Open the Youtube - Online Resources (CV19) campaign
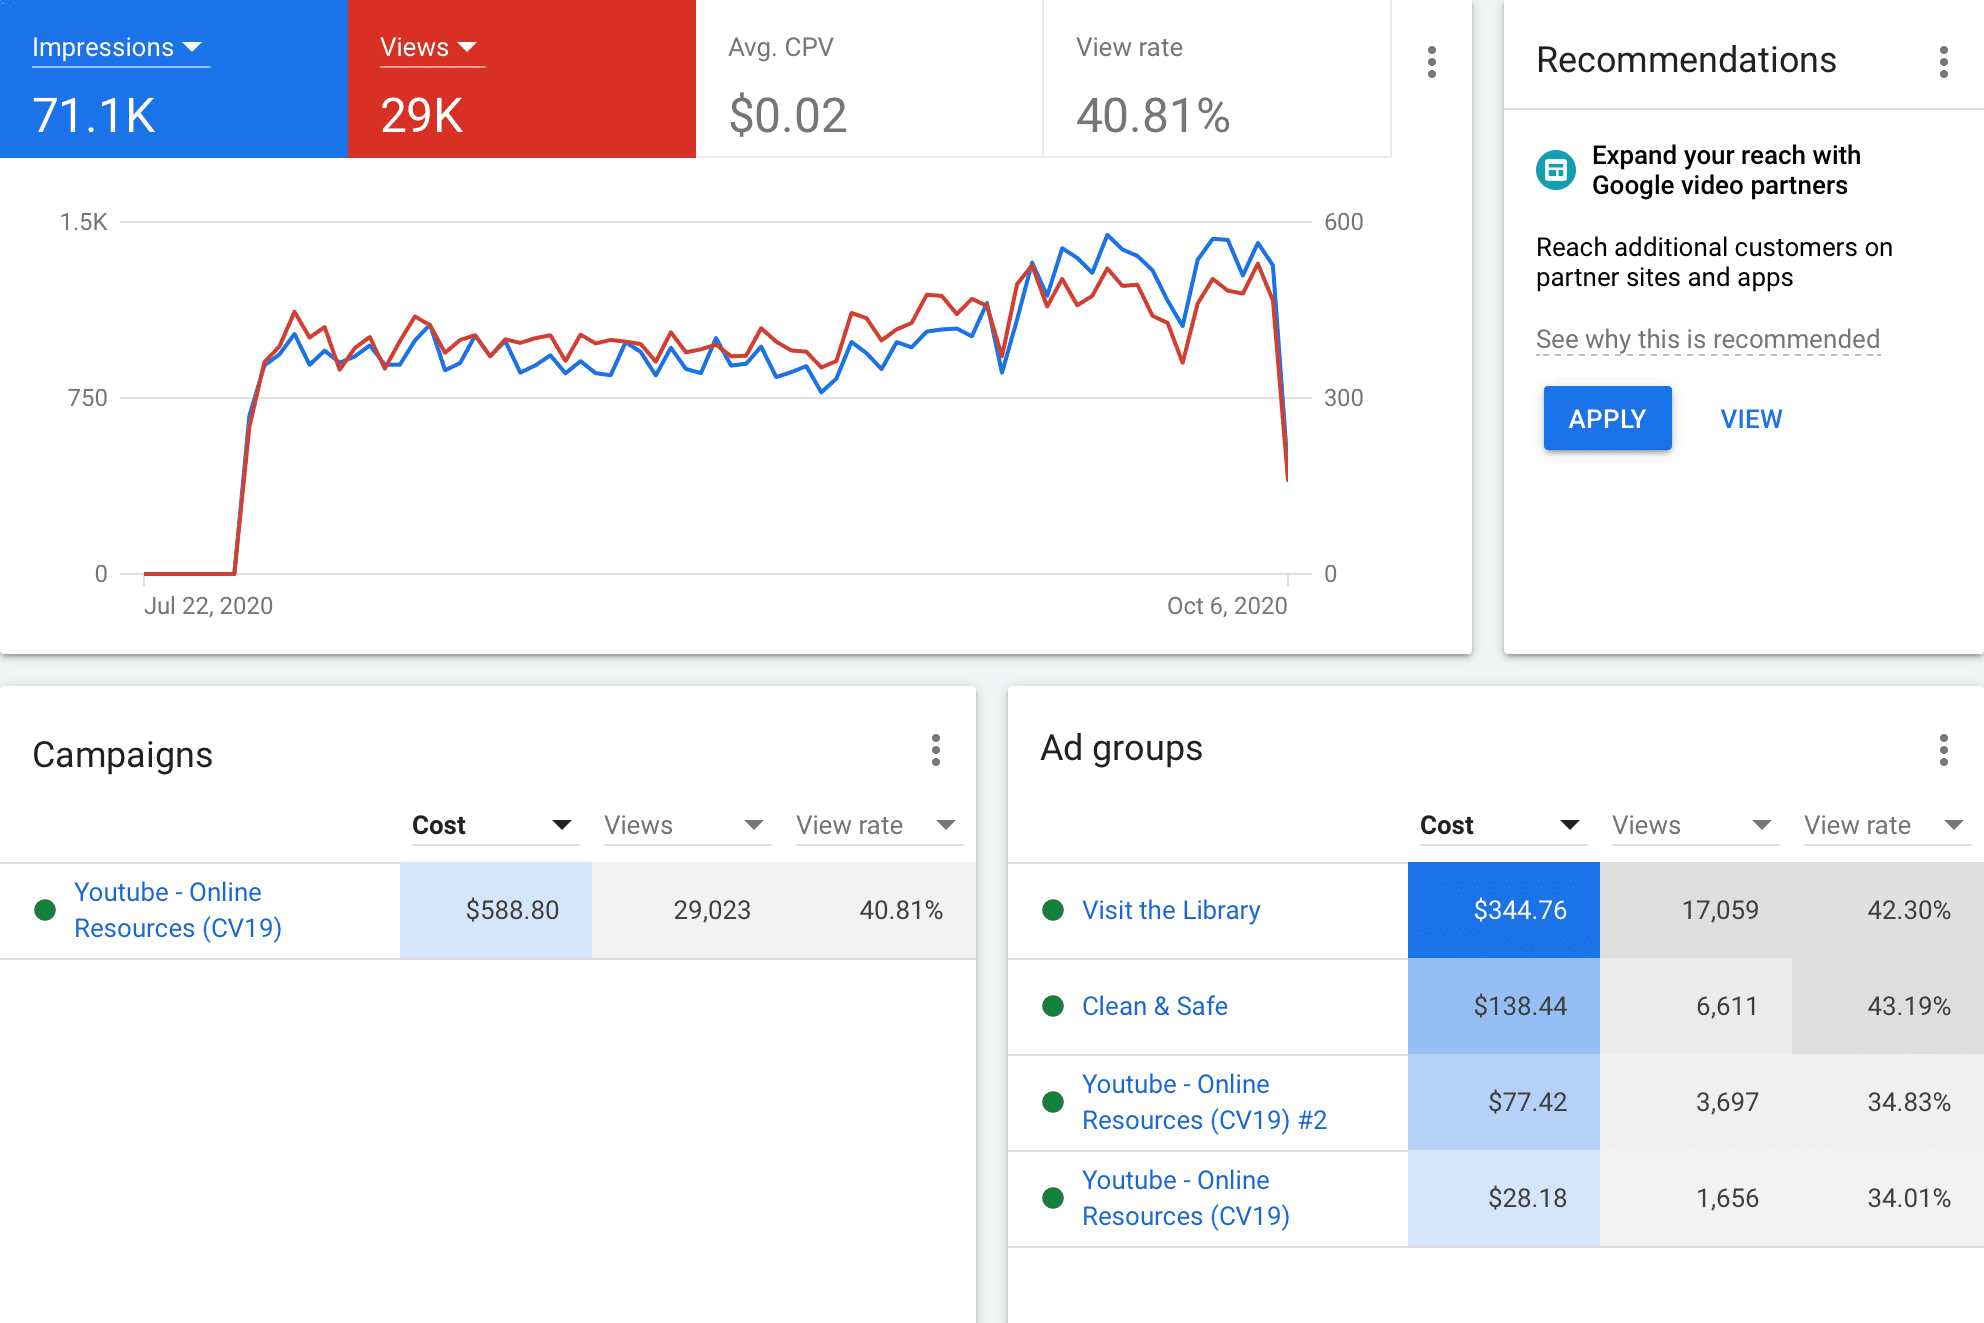1984x1323 pixels. (178, 910)
